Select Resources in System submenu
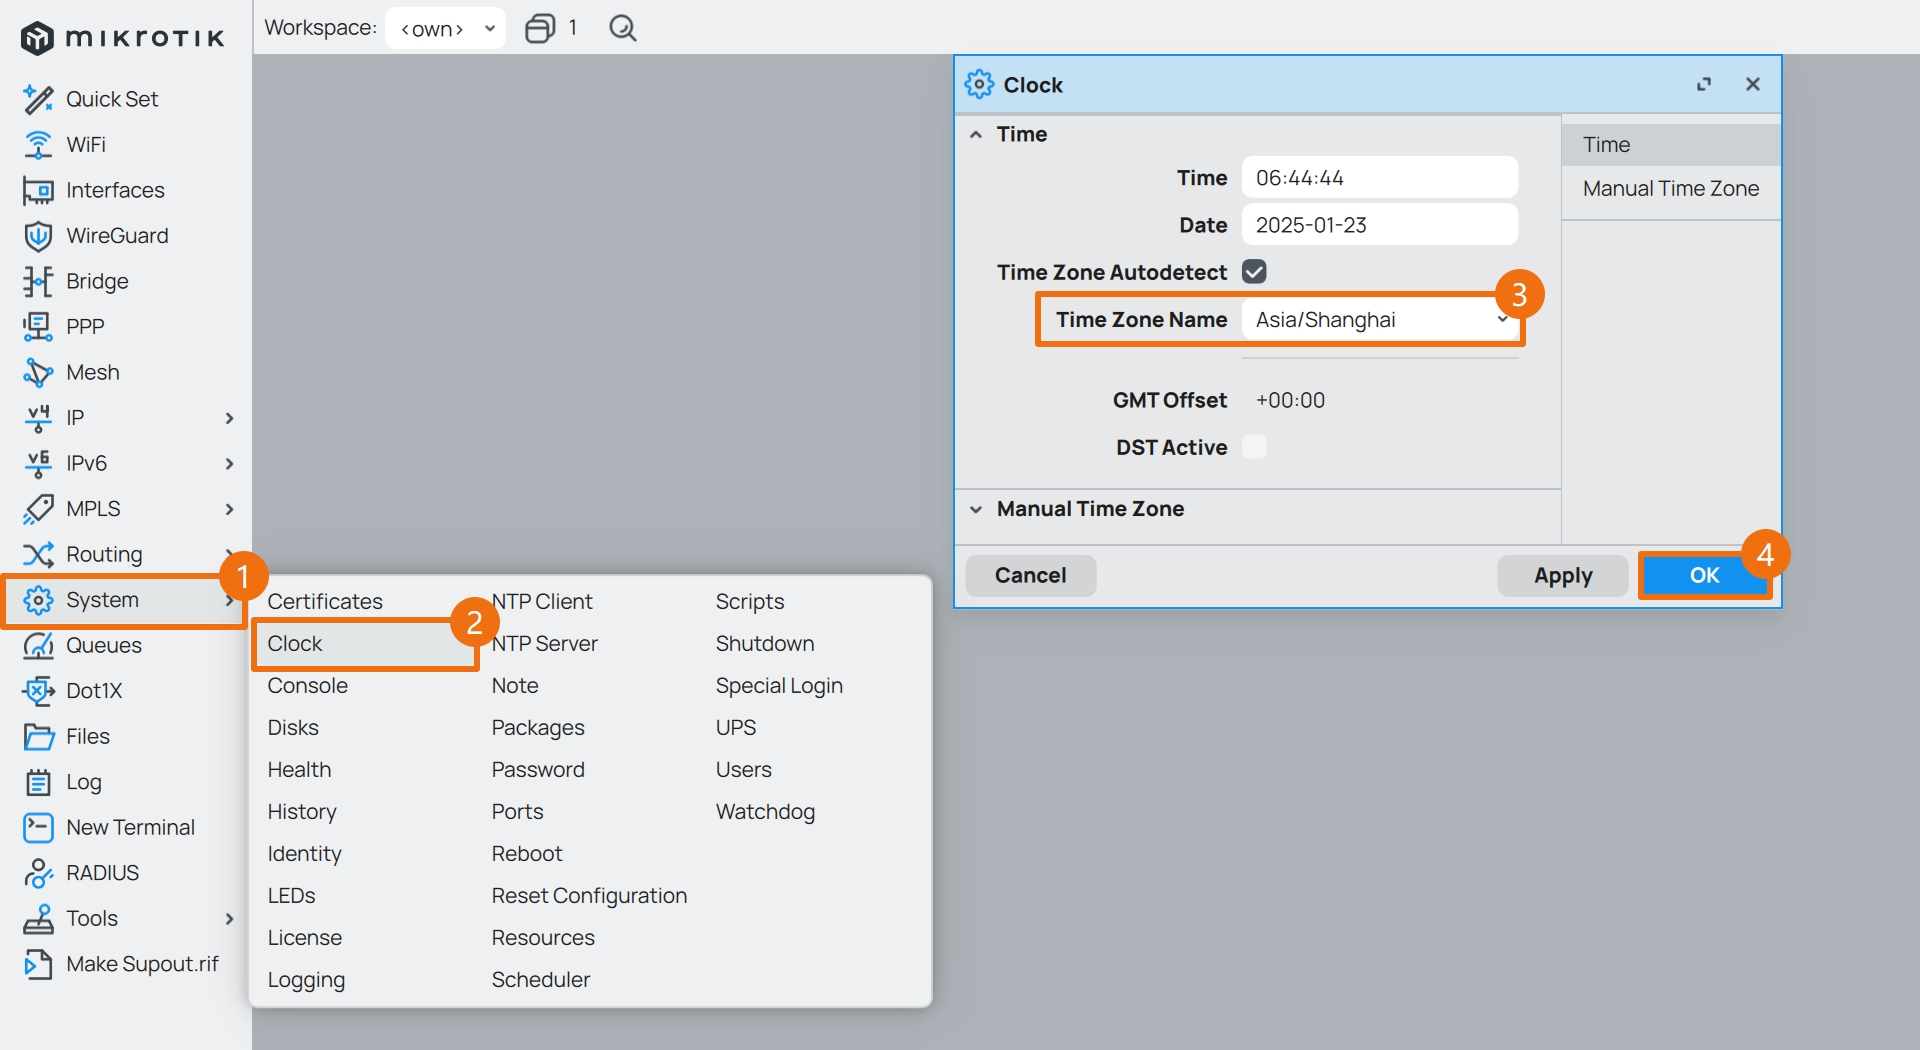The height and width of the screenshot is (1050, 1920). [x=543, y=938]
